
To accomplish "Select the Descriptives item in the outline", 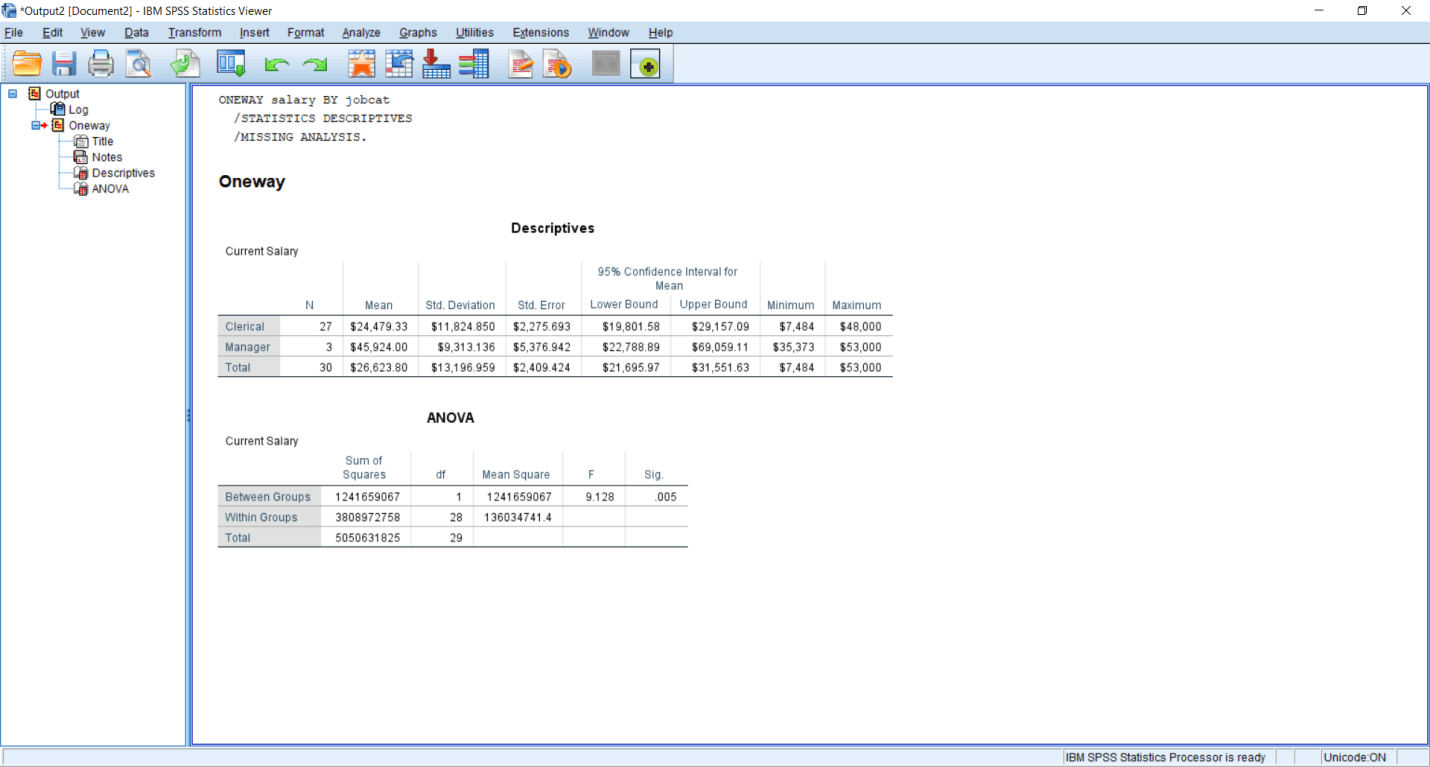I will (122, 172).
